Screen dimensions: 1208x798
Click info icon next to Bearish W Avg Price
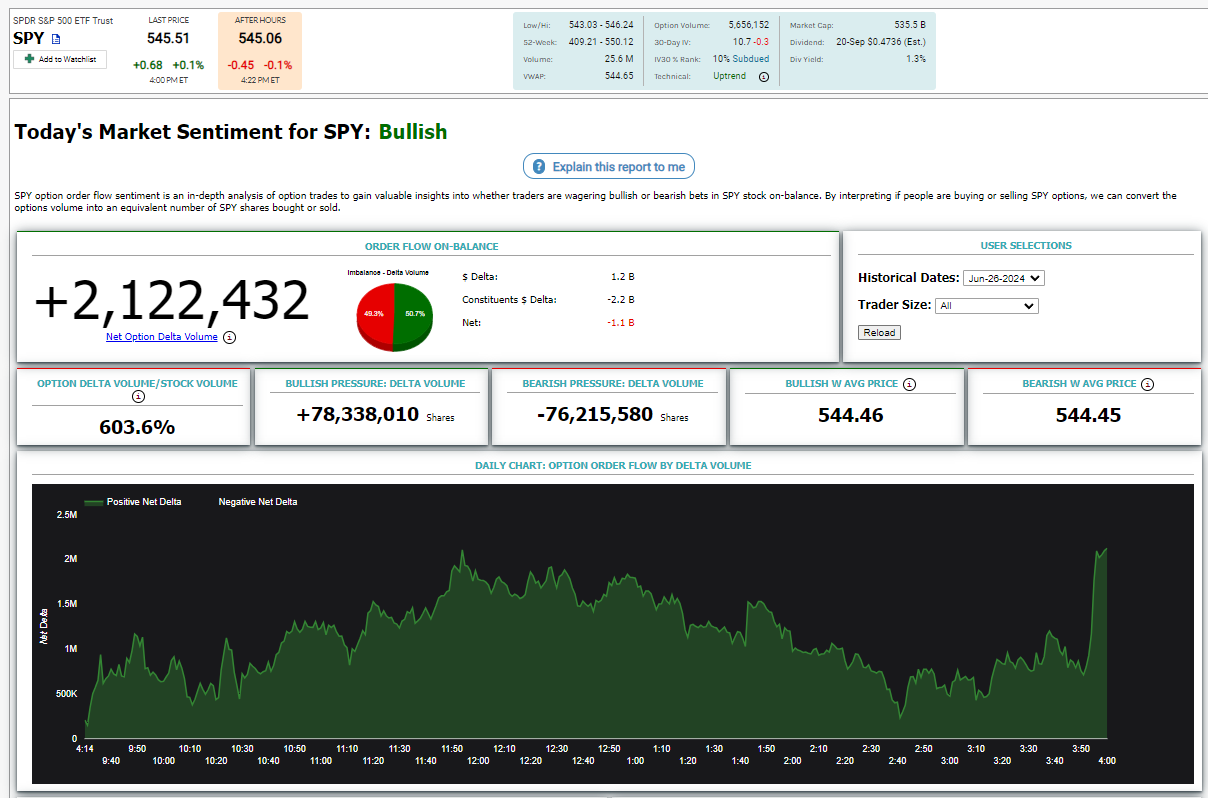(x=1147, y=383)
